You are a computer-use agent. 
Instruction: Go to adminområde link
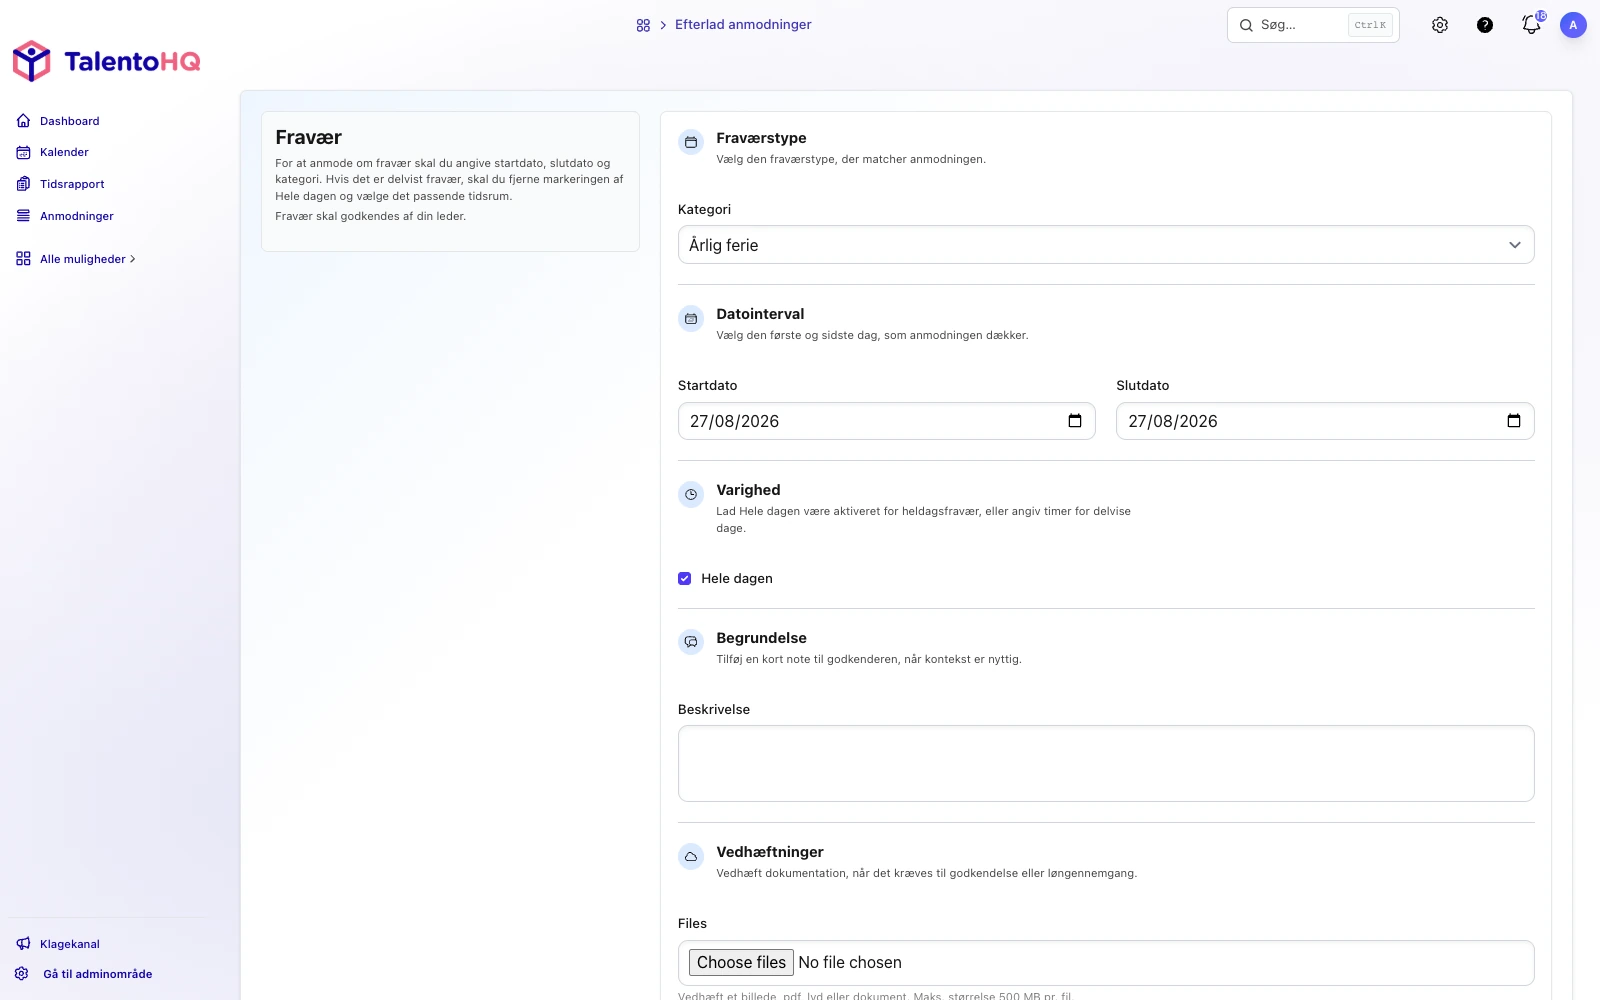98,974
